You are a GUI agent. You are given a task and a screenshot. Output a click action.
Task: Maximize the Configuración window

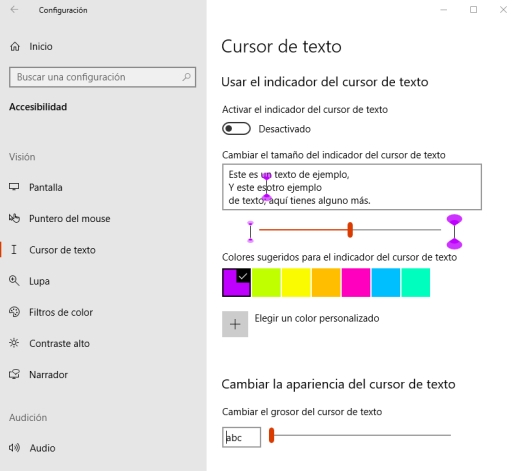(x=473, y=10)
